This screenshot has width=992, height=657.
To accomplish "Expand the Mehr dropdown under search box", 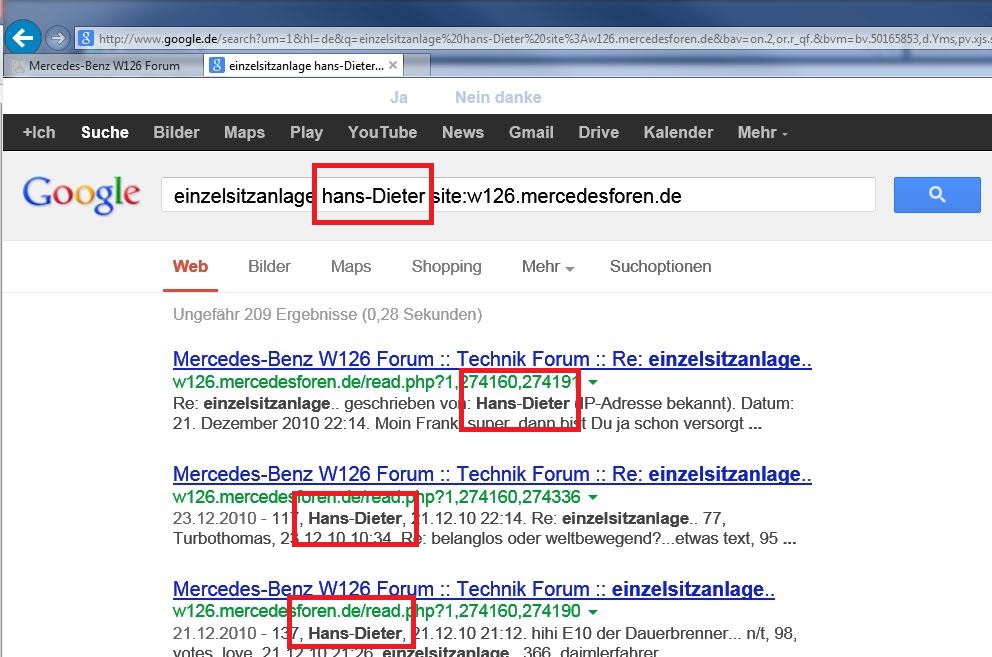I will (547, 266).
